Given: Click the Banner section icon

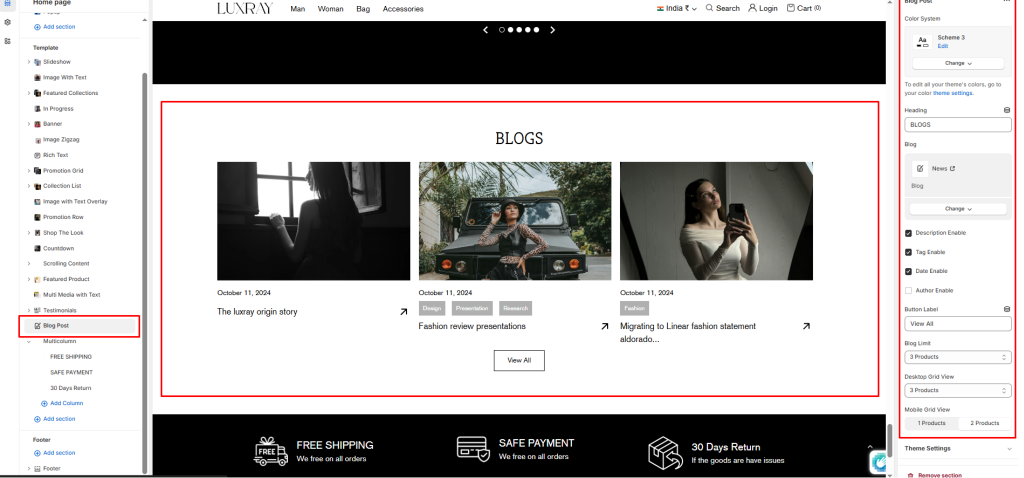Looking at the screenshot, I should point(37,124).
